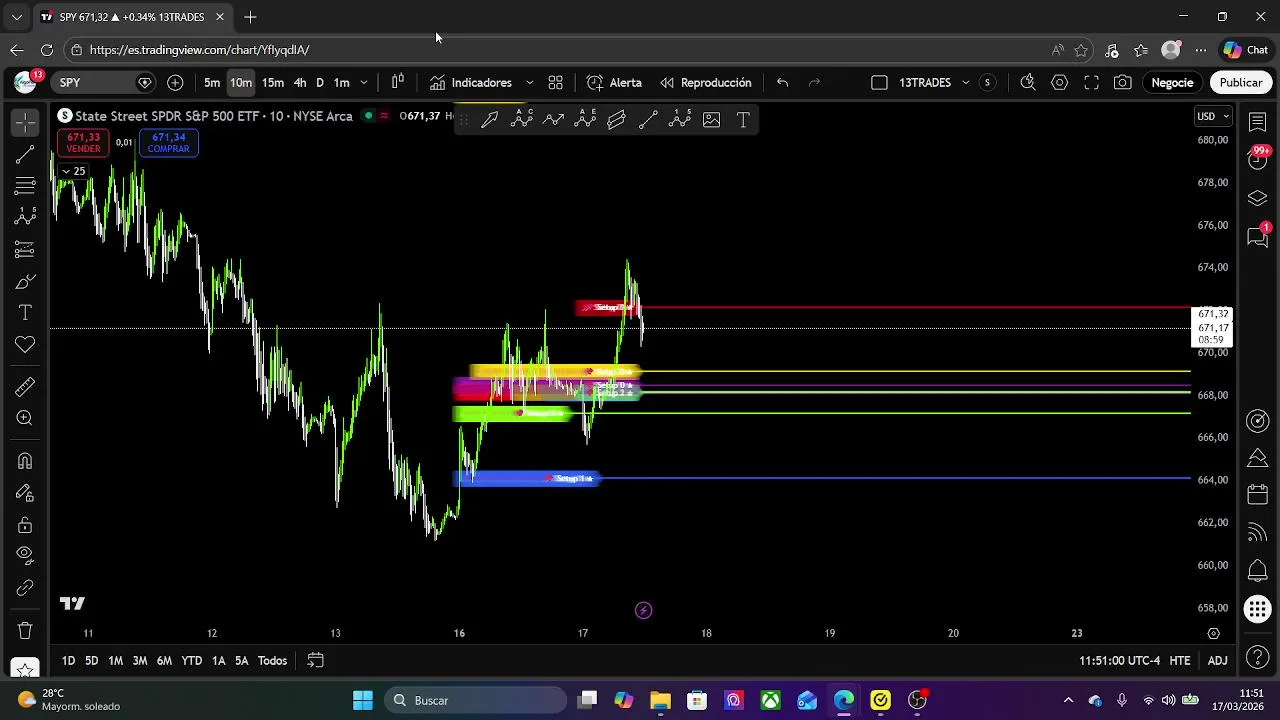
Task: Click the quick search lightning icon
Action: [x=1028, y=82]
